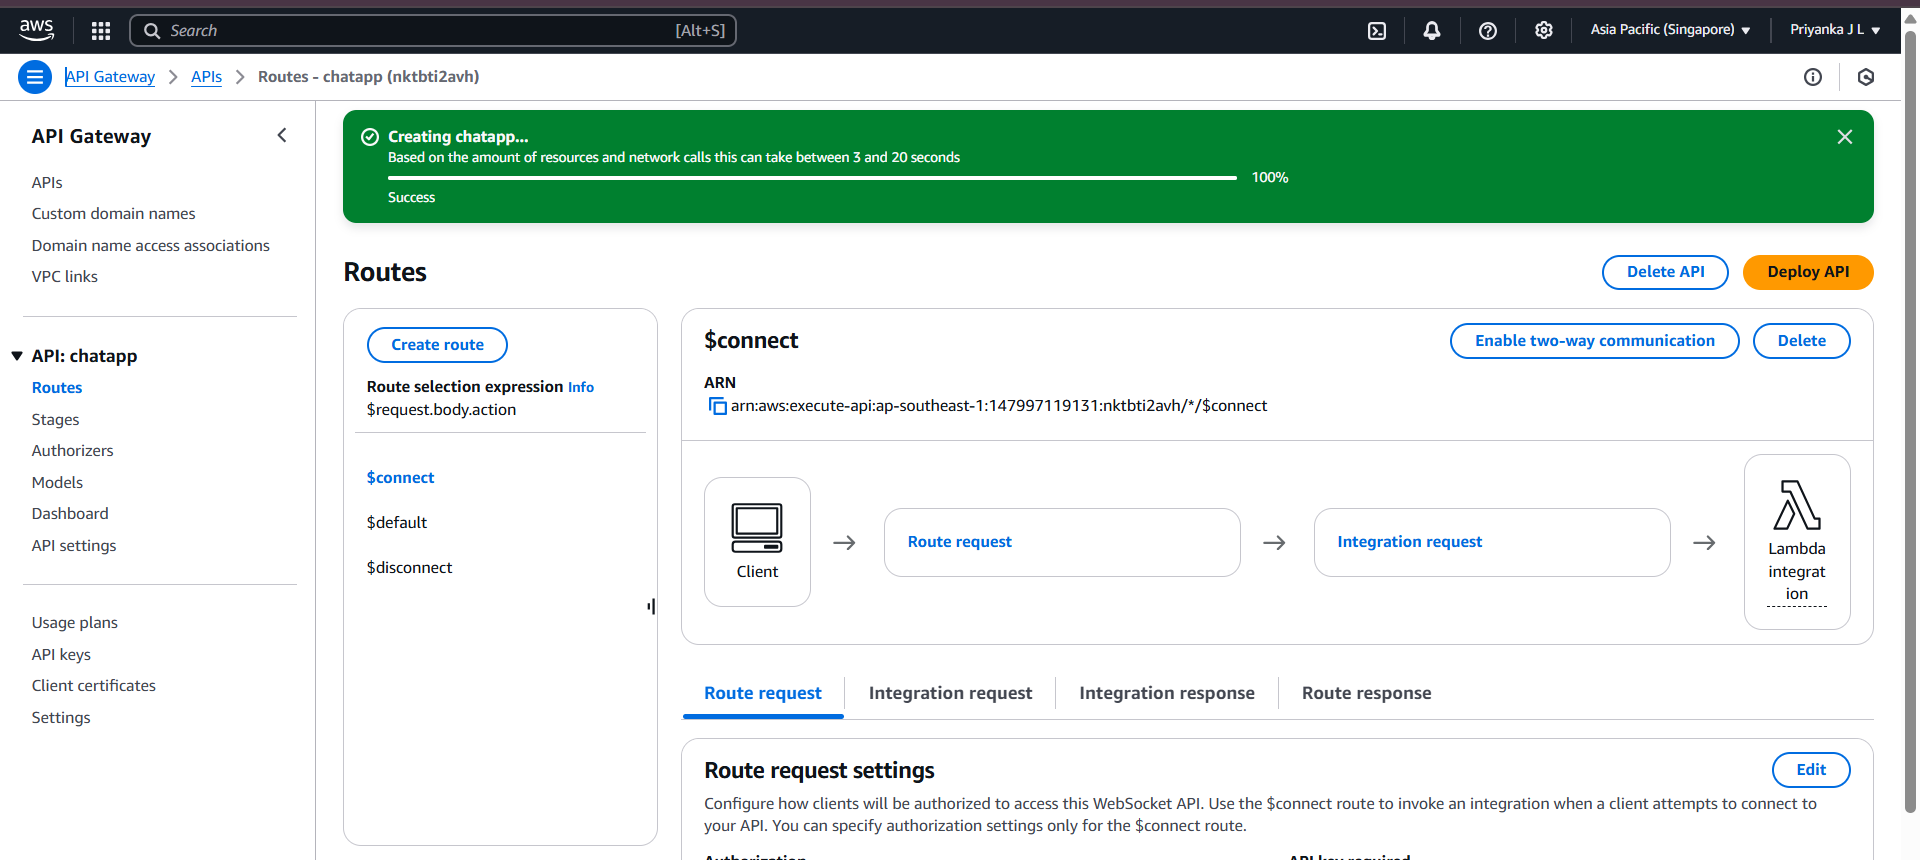Select Routes in sidebar

57,388
